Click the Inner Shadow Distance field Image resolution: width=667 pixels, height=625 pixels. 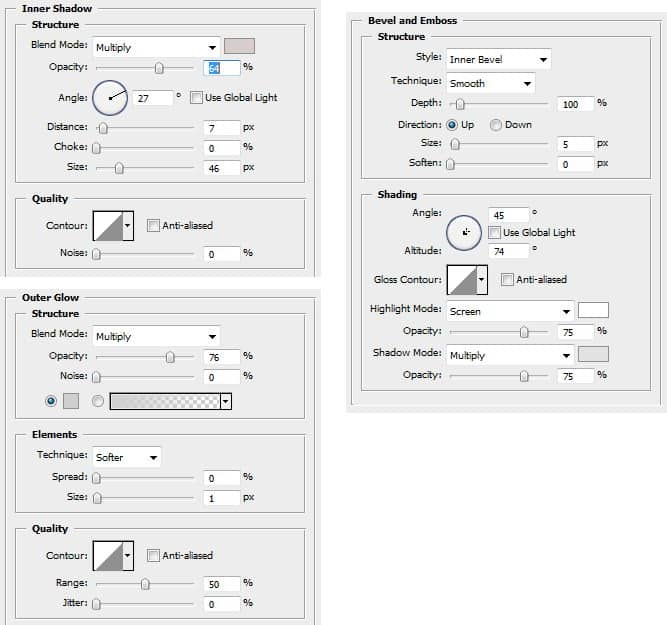[x=222, y=128]
